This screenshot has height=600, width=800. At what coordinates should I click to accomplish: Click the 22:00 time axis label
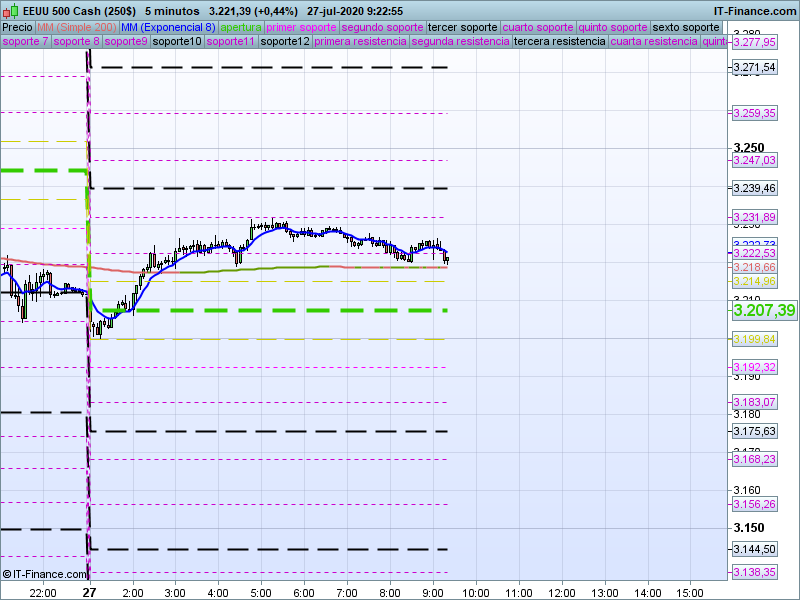point(43,593)
